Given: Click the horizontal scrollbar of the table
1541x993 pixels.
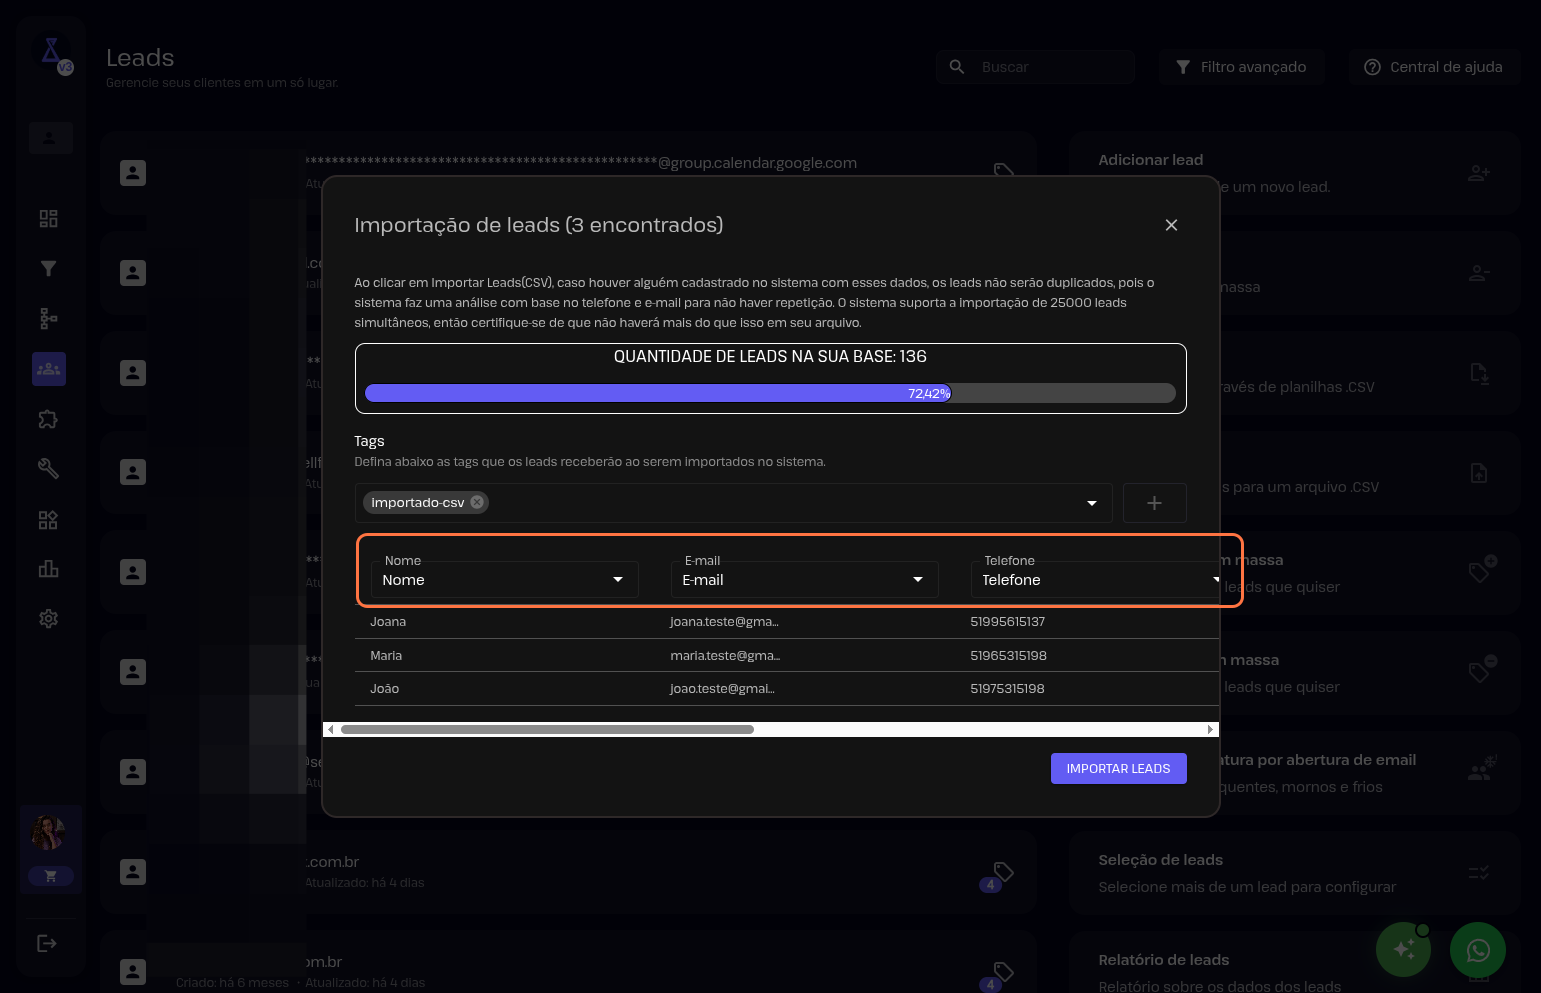Looking at the screenshot, I should pyautogui.click(x=547, y=730).
